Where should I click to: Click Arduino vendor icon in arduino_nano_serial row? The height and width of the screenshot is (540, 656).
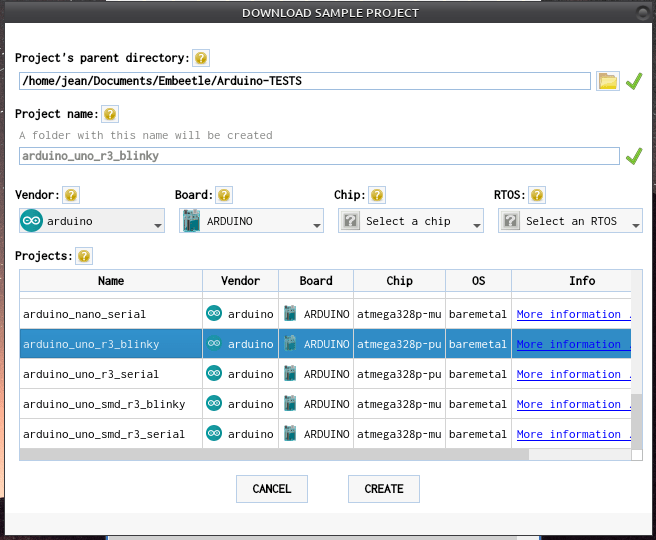click(x=214, y=313)
